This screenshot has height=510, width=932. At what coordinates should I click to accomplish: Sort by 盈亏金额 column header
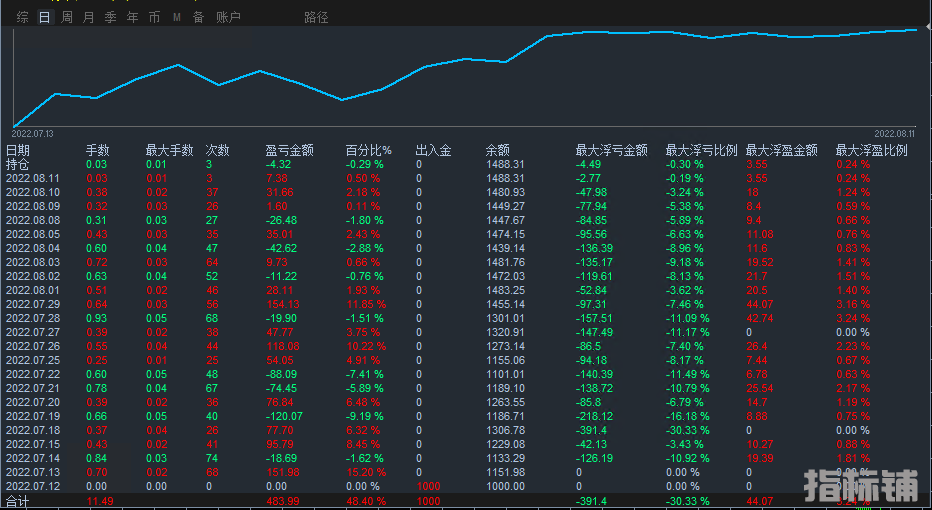pyautogui.click(x=289, y=150)
